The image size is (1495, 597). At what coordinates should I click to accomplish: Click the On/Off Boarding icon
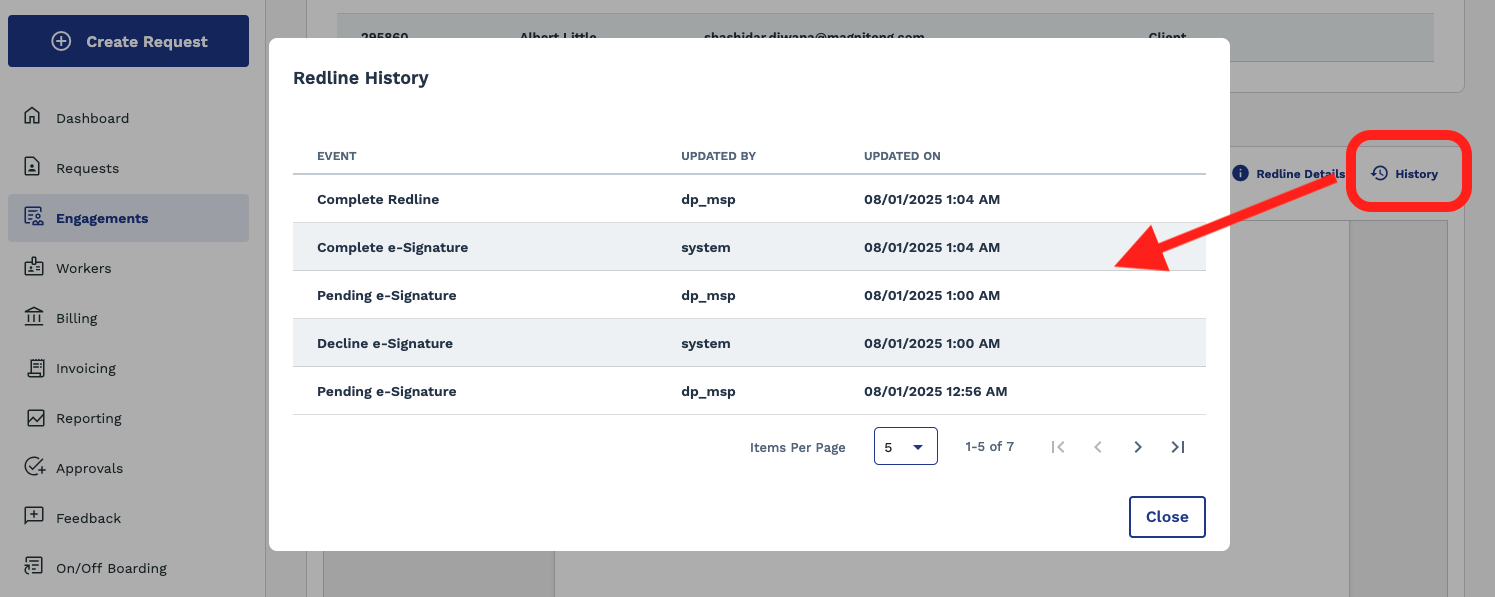pos(34,567)
